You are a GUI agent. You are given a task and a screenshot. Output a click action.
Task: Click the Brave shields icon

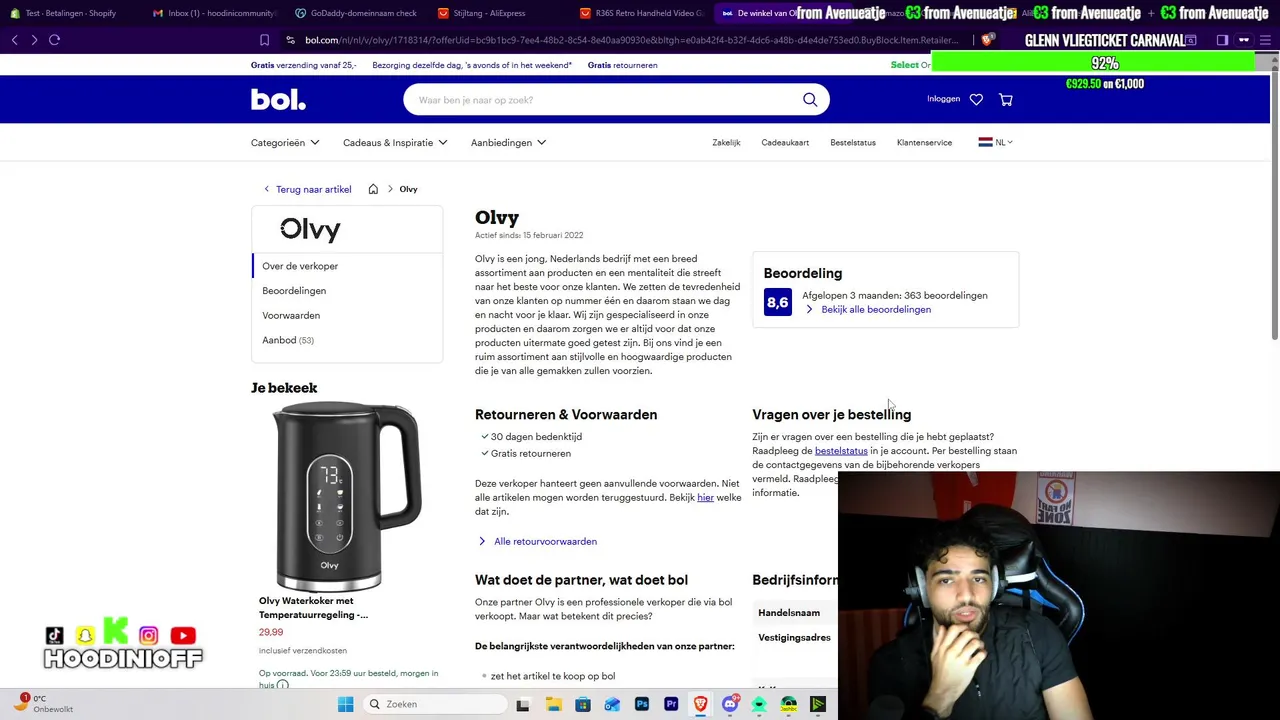(x=987, y=40)
